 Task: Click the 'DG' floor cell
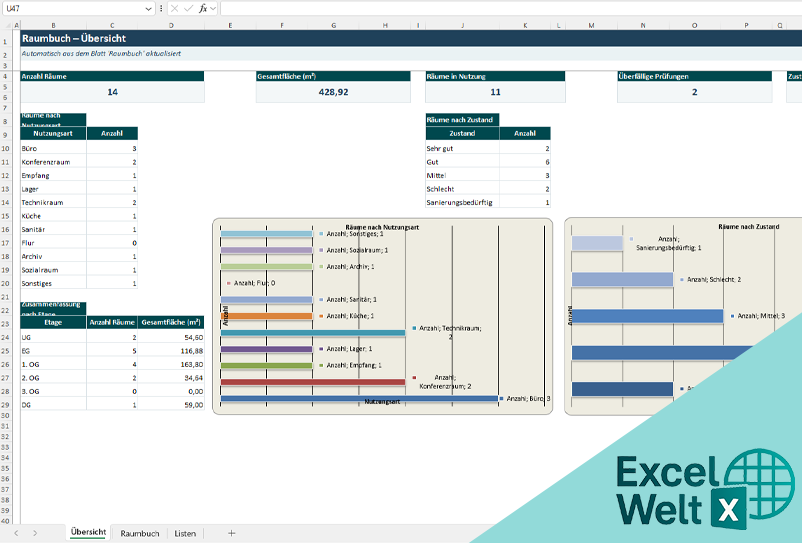click(x=53, y=405)
